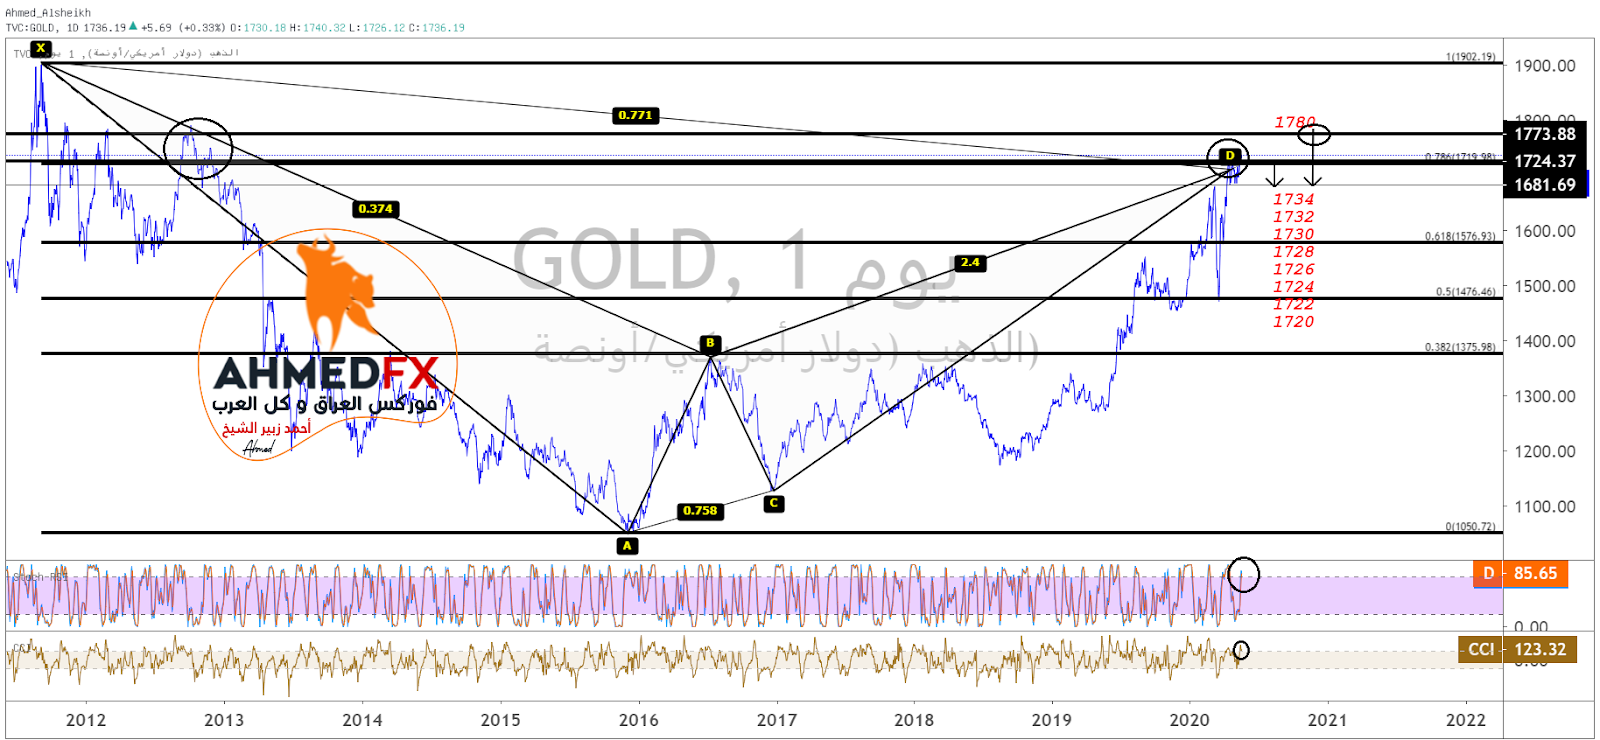The width and height of the screenshot is (1600, 740).
Task: Click 2015 on the time axis
Action: tap(500, 720)
